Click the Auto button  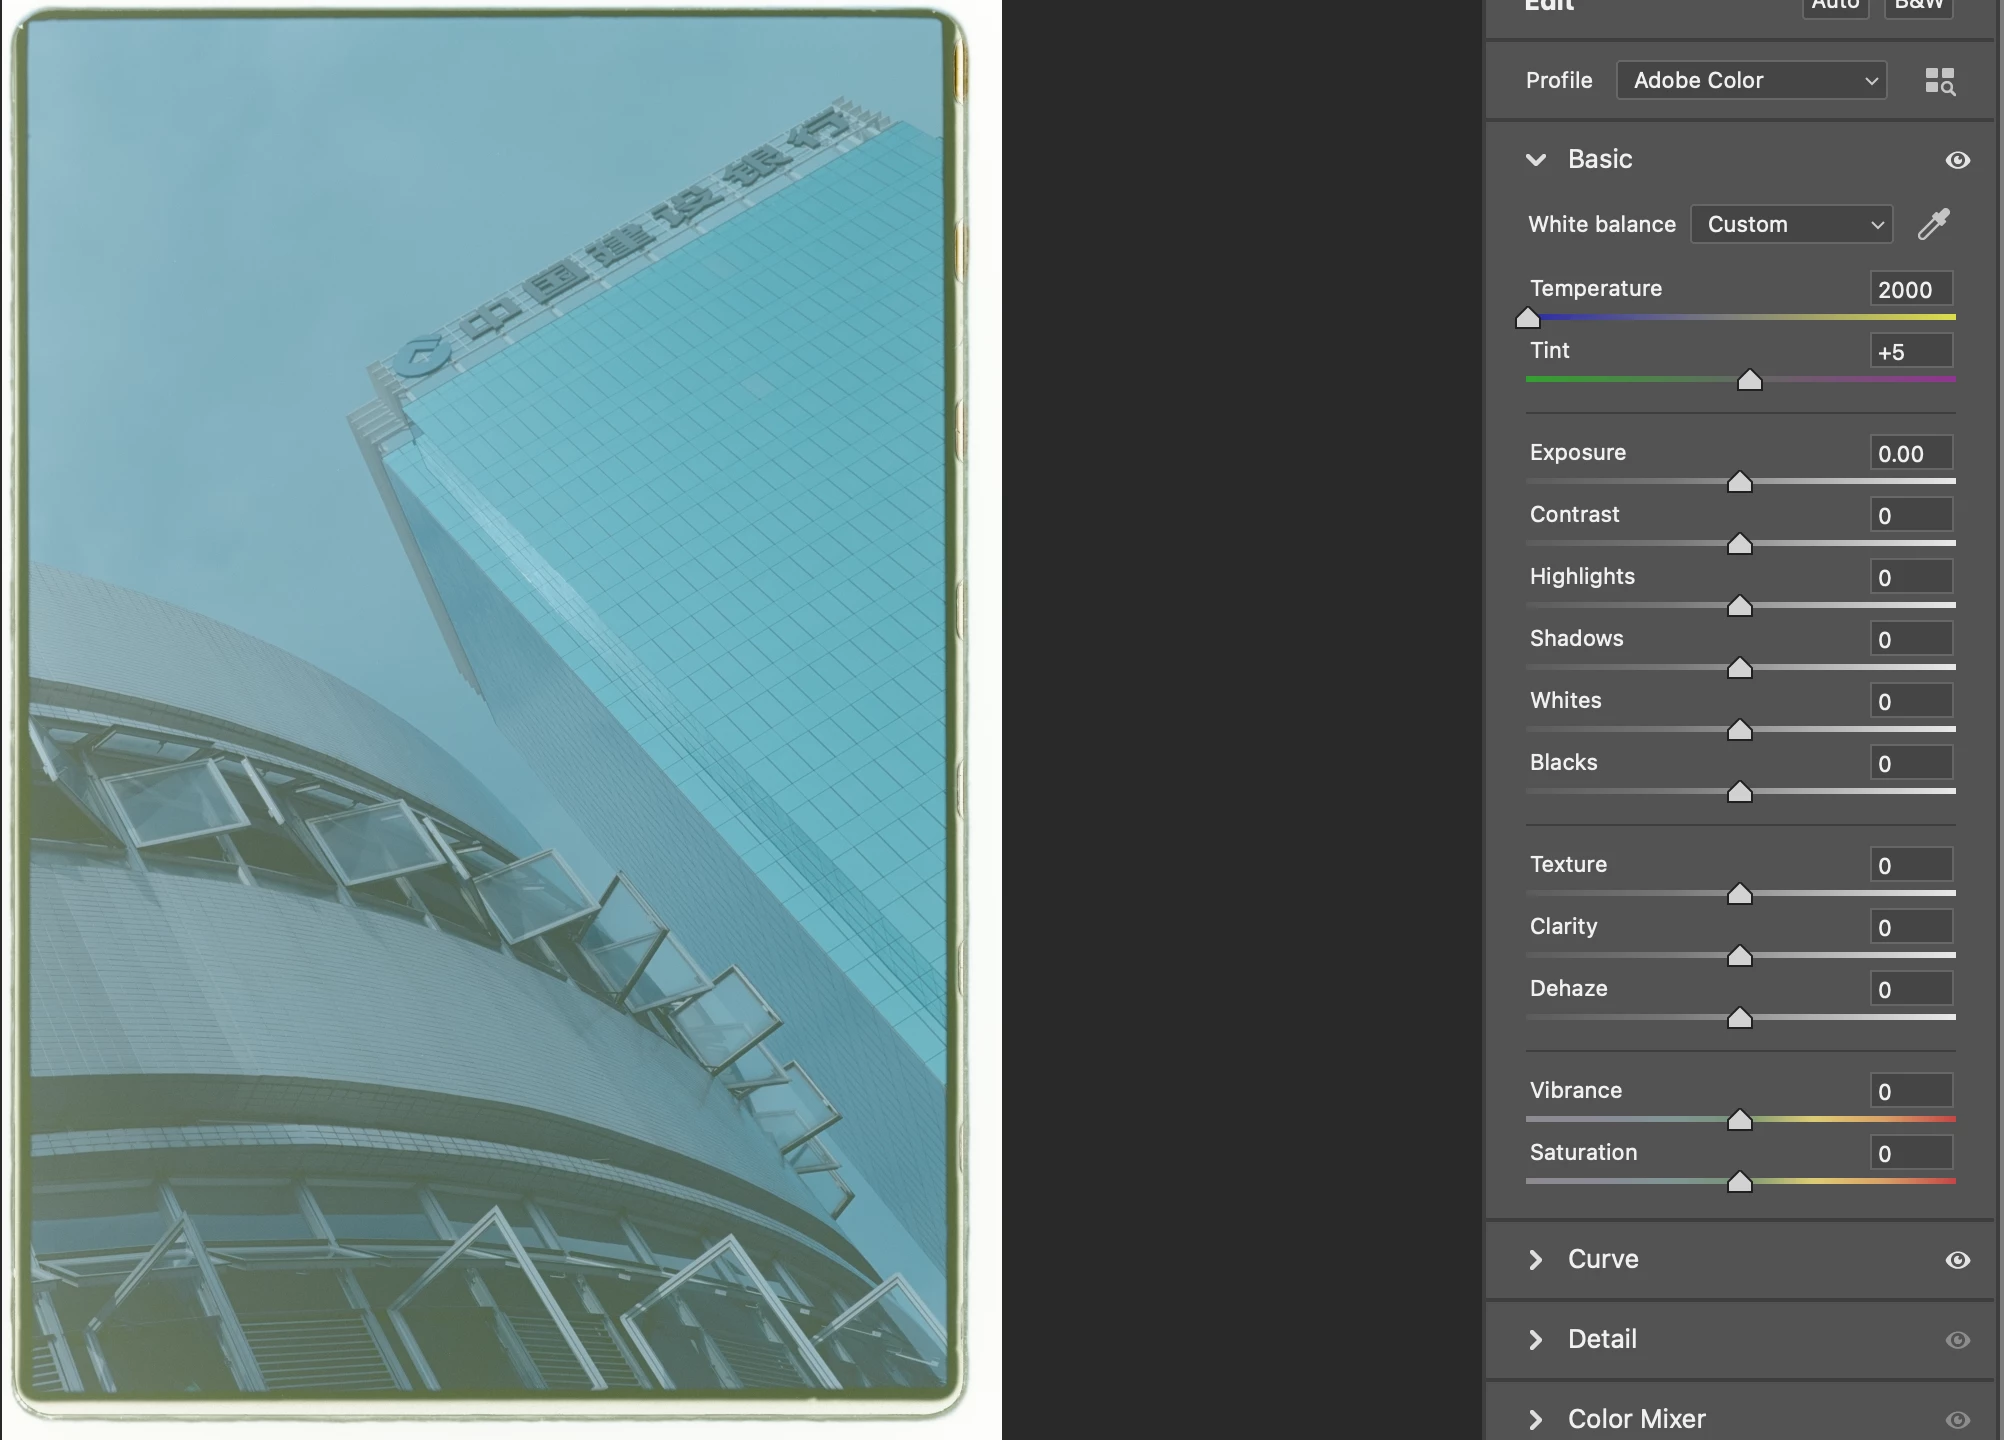(x=1835, y=6)
